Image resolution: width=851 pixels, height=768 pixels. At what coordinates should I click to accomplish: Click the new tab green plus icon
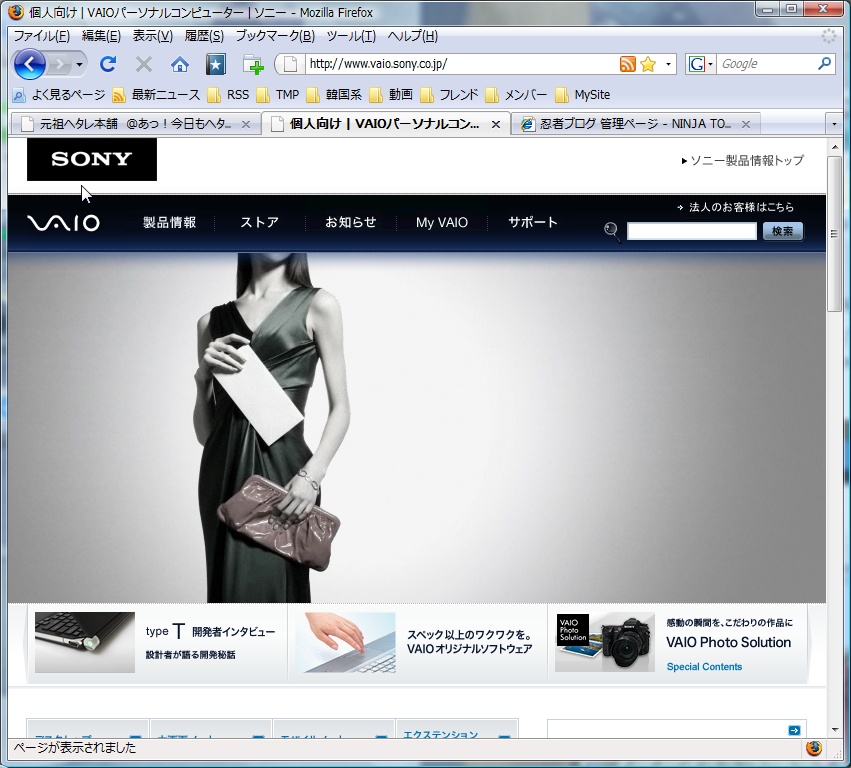point(253,65)
